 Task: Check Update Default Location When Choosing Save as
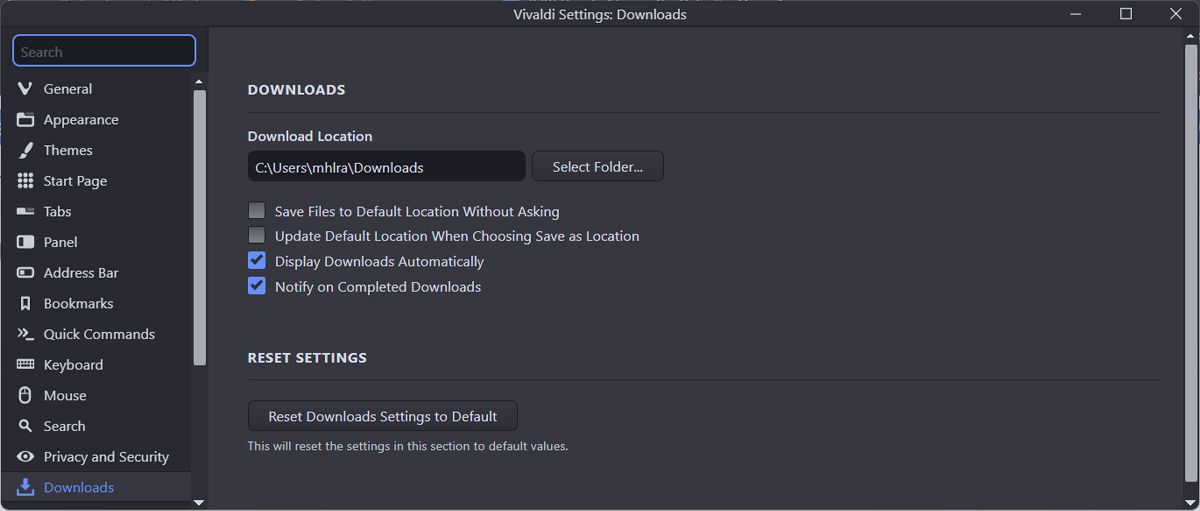pos(257,236)
